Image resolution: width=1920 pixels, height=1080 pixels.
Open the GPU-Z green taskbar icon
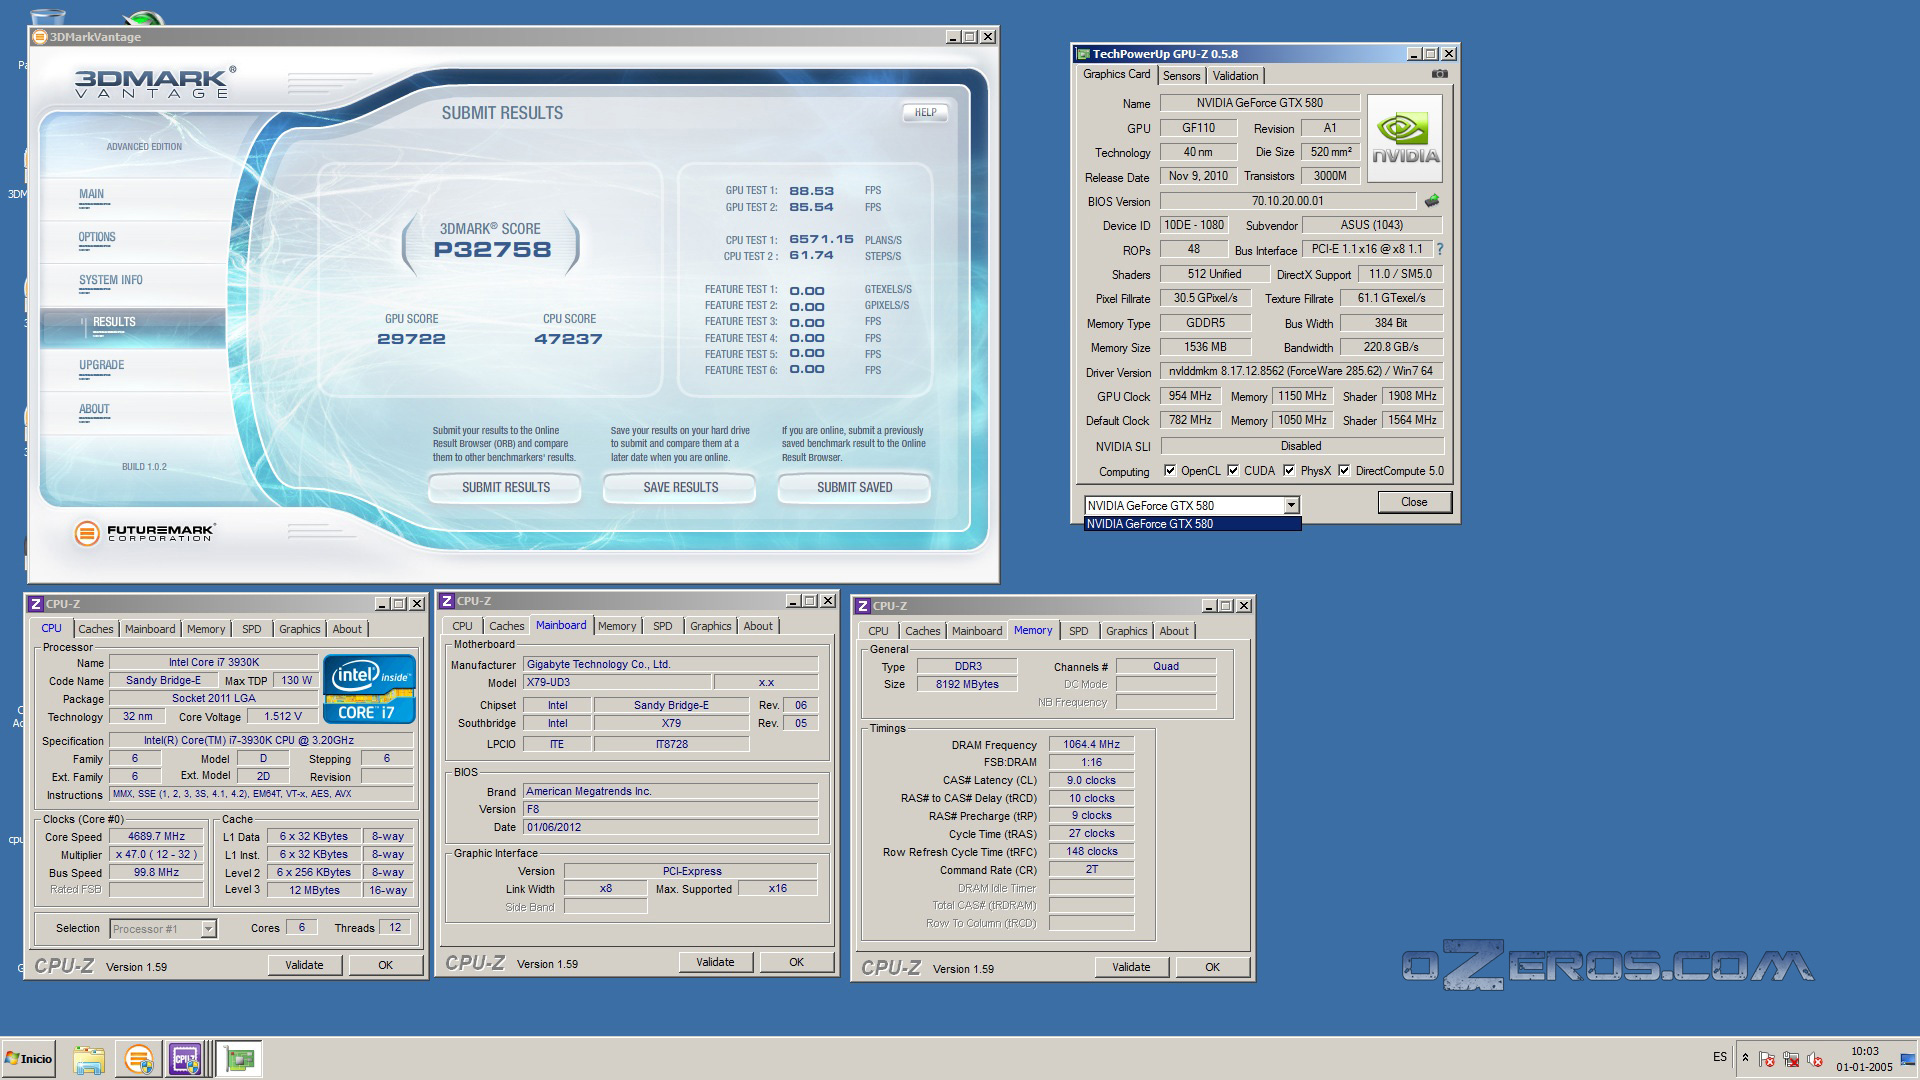(240, 1059)
